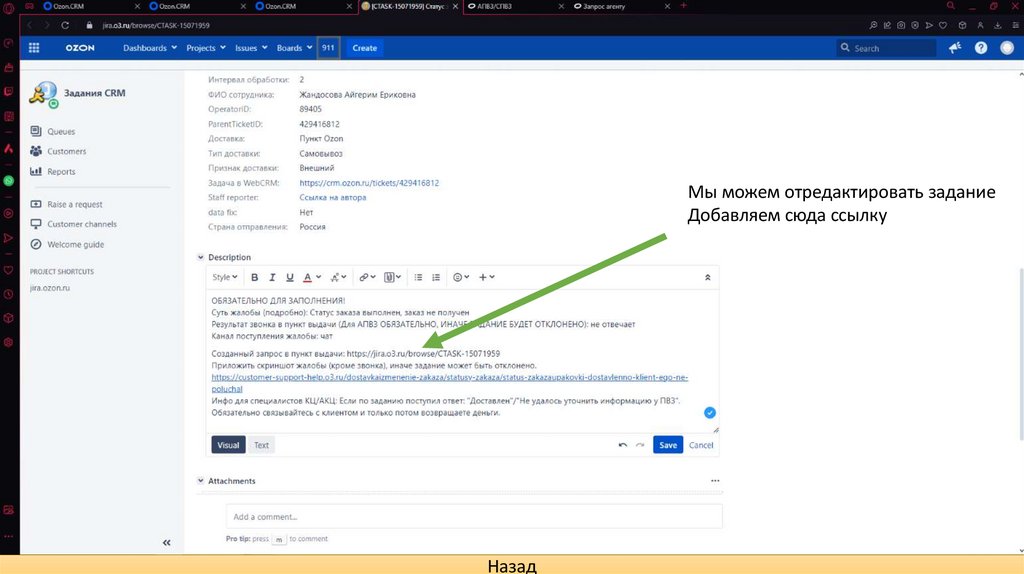Toggle underline formatting
1024x574 pixels.
tap(289, 277)
